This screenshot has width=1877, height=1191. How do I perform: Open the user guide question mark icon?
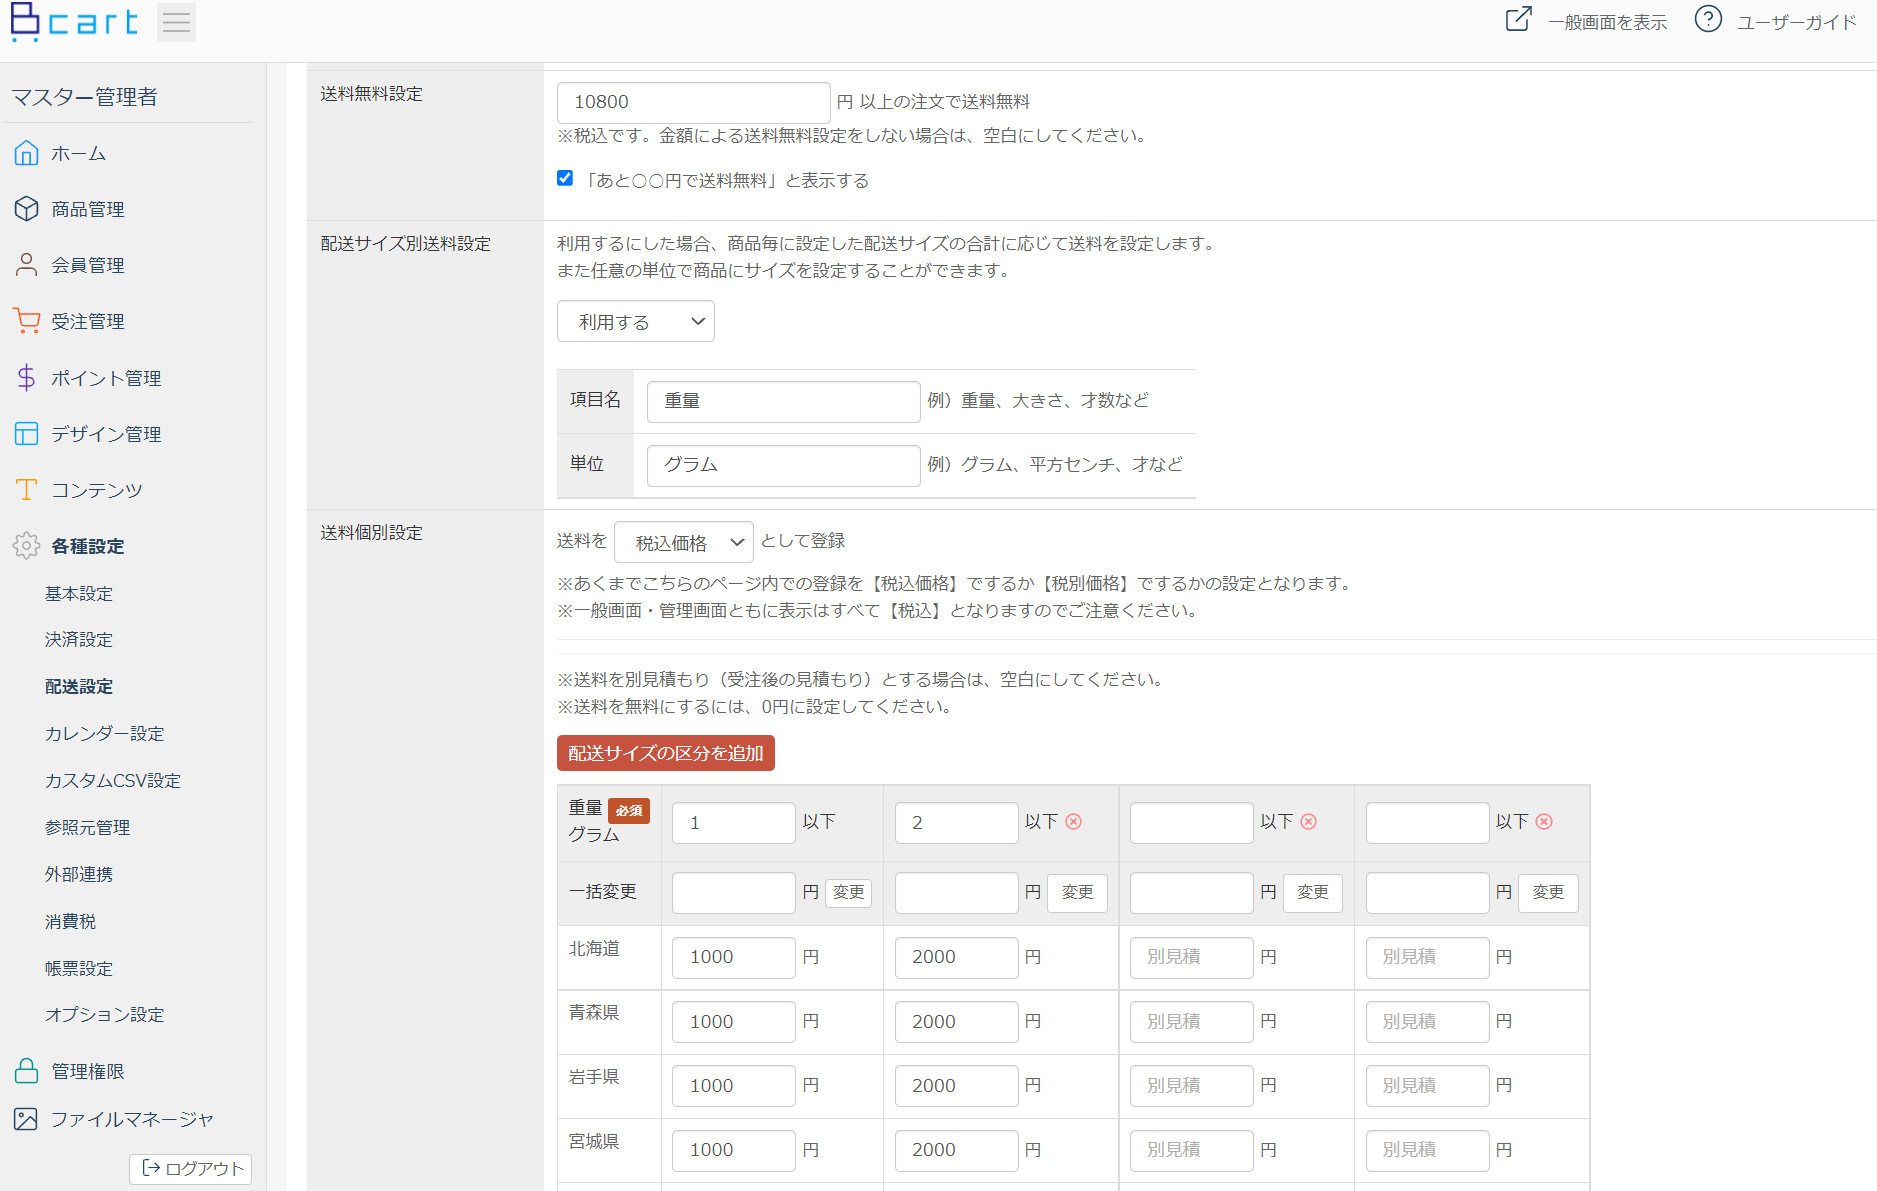click(1708, 20)
